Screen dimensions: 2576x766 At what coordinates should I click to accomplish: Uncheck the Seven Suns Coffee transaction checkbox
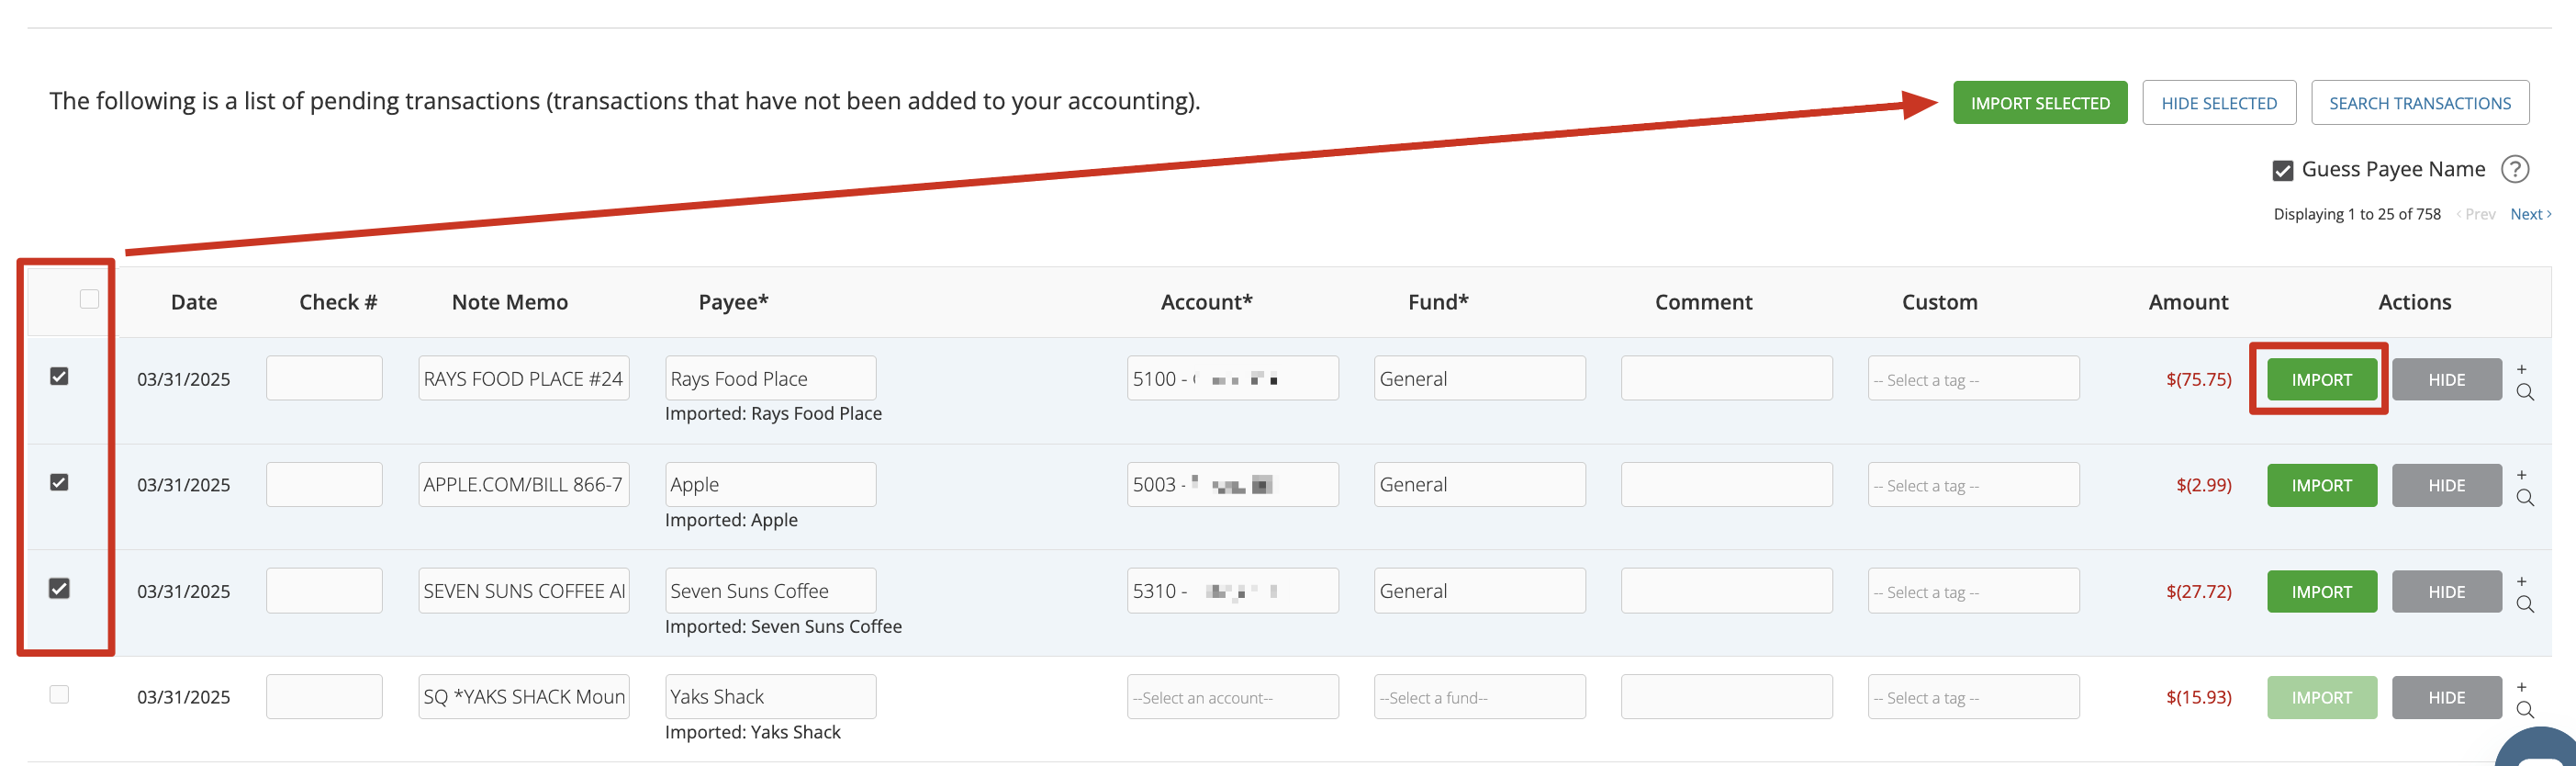pyautogui.click(x=59, y=588)
